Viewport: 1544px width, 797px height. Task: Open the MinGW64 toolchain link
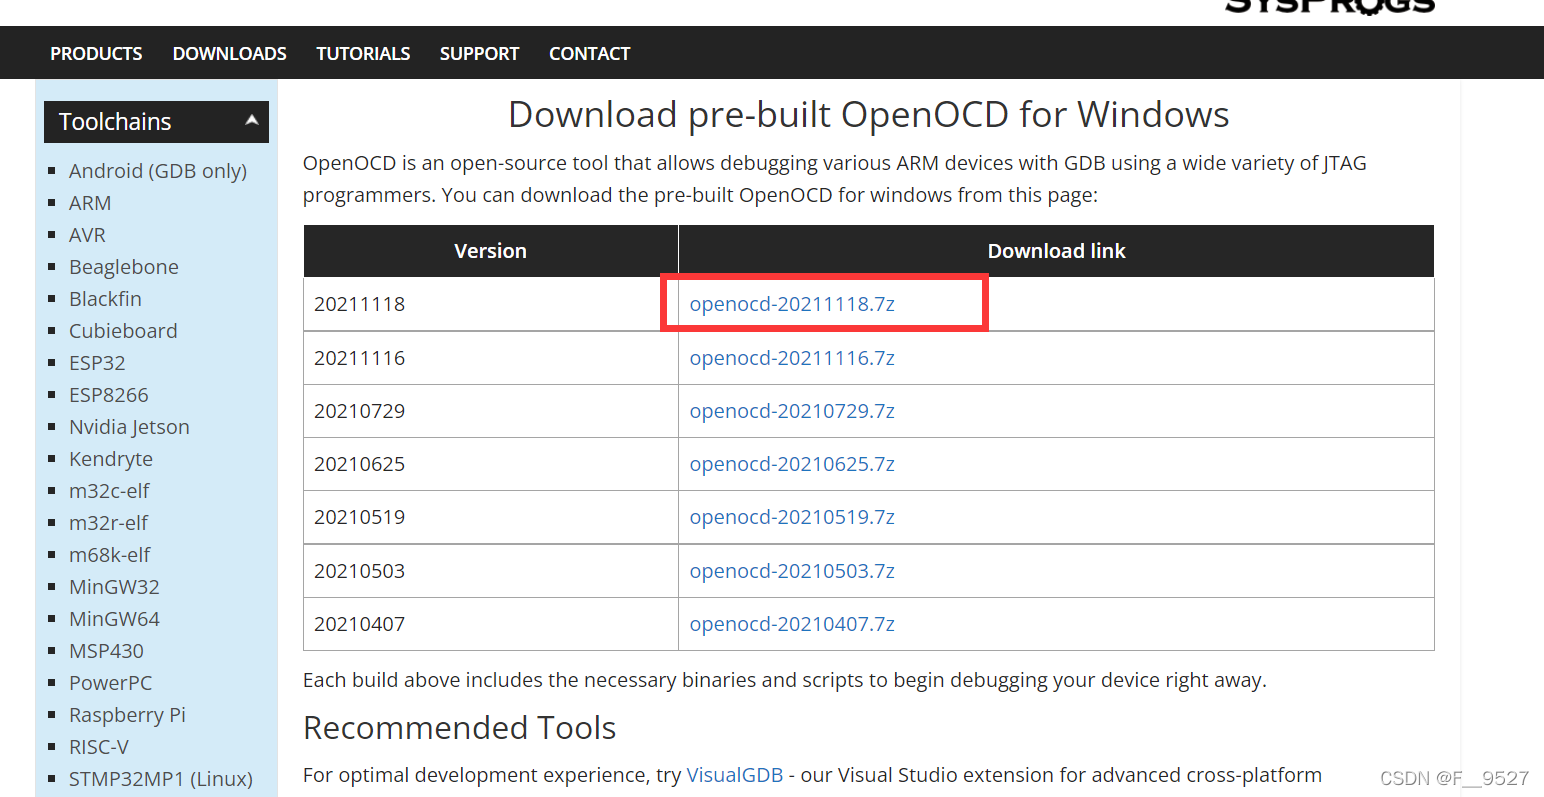click(114, 619)
